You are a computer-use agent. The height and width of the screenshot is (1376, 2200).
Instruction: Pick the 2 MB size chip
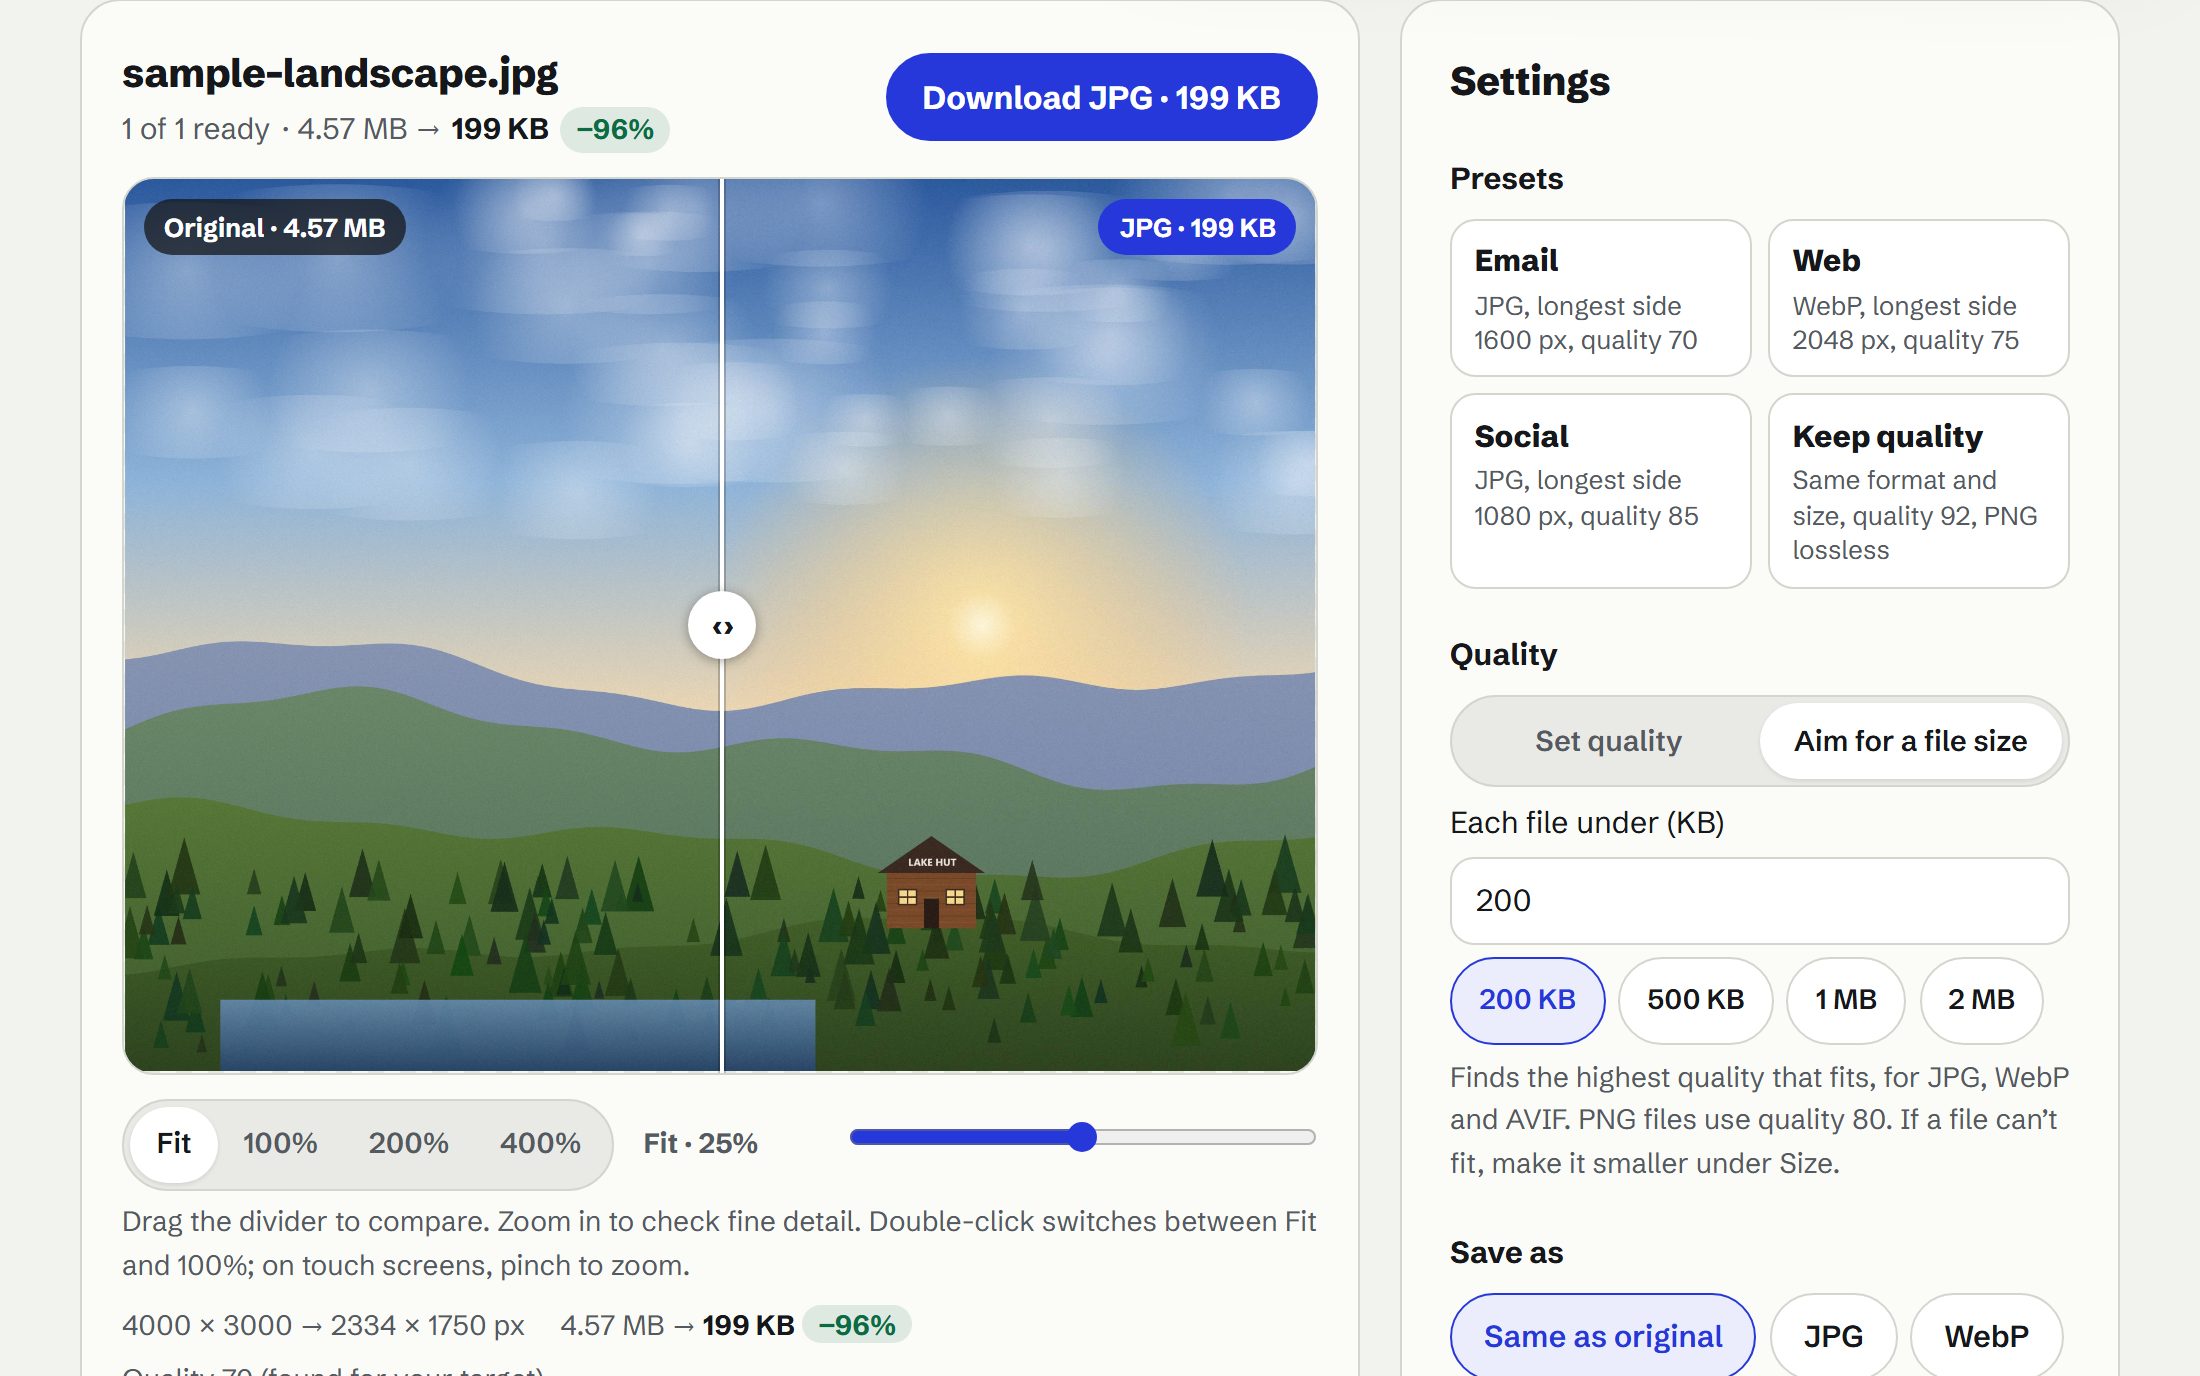coord(1981,1000)
